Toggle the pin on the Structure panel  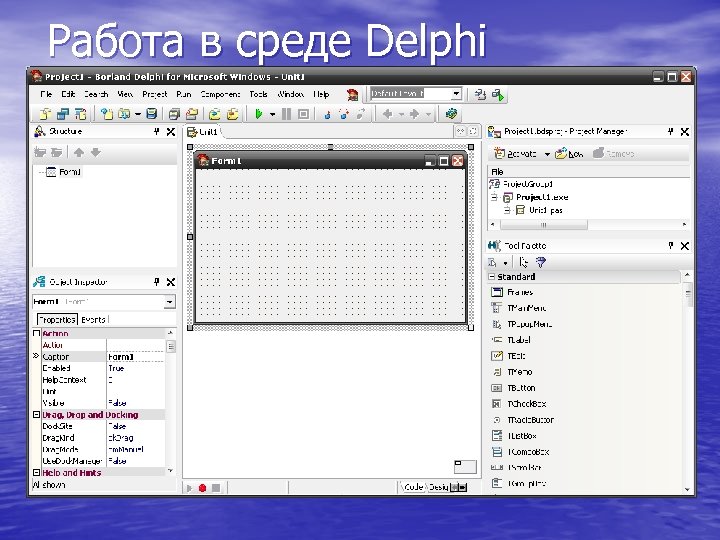157,132
